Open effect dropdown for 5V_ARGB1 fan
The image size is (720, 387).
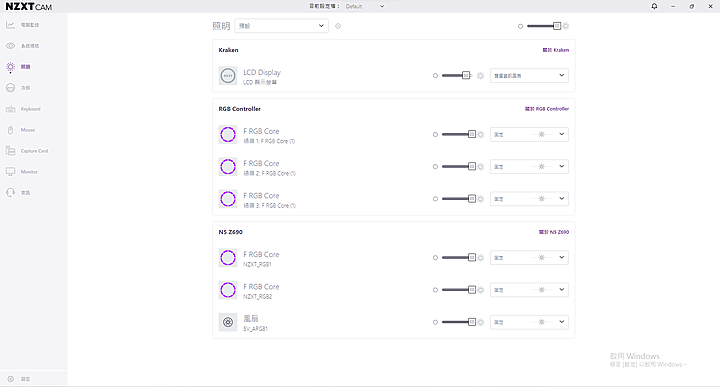[529, 322]
